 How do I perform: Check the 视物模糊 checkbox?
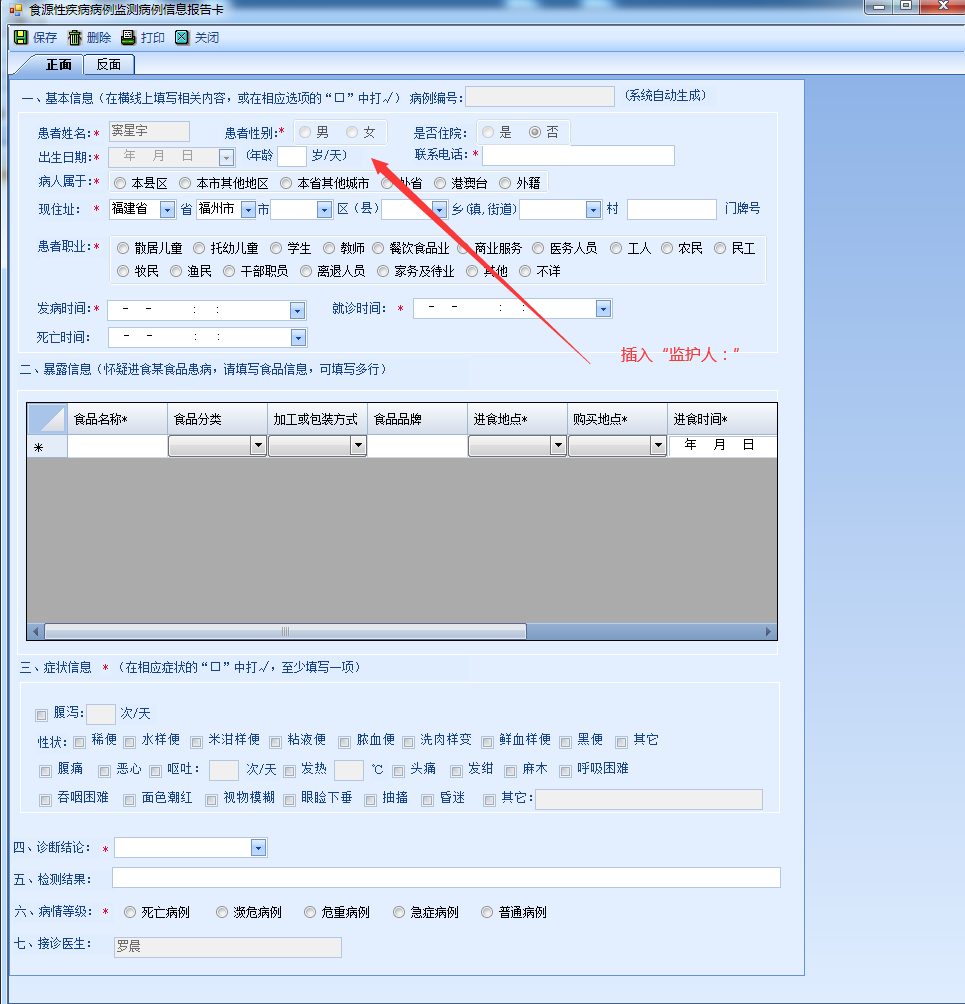[x=211, y=800]
